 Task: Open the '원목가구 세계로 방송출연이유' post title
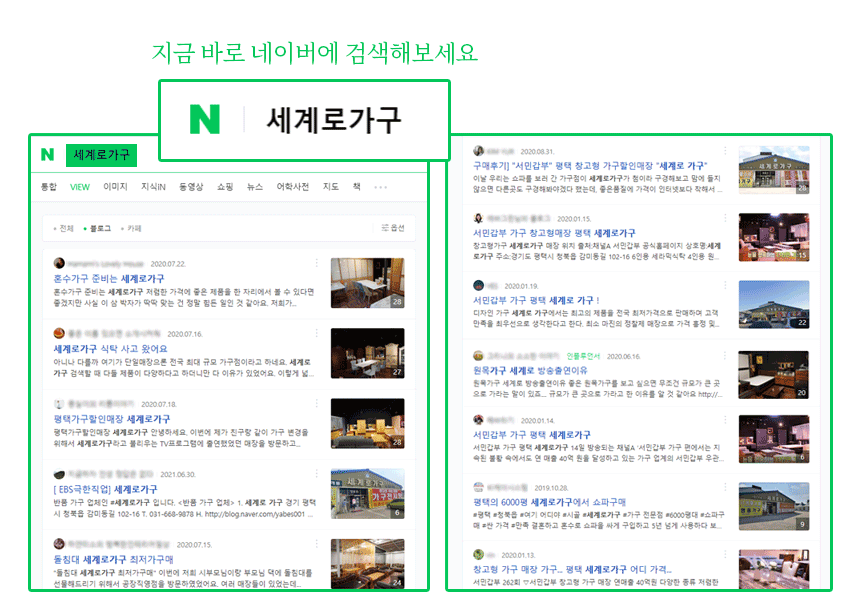tap(530, 370)
